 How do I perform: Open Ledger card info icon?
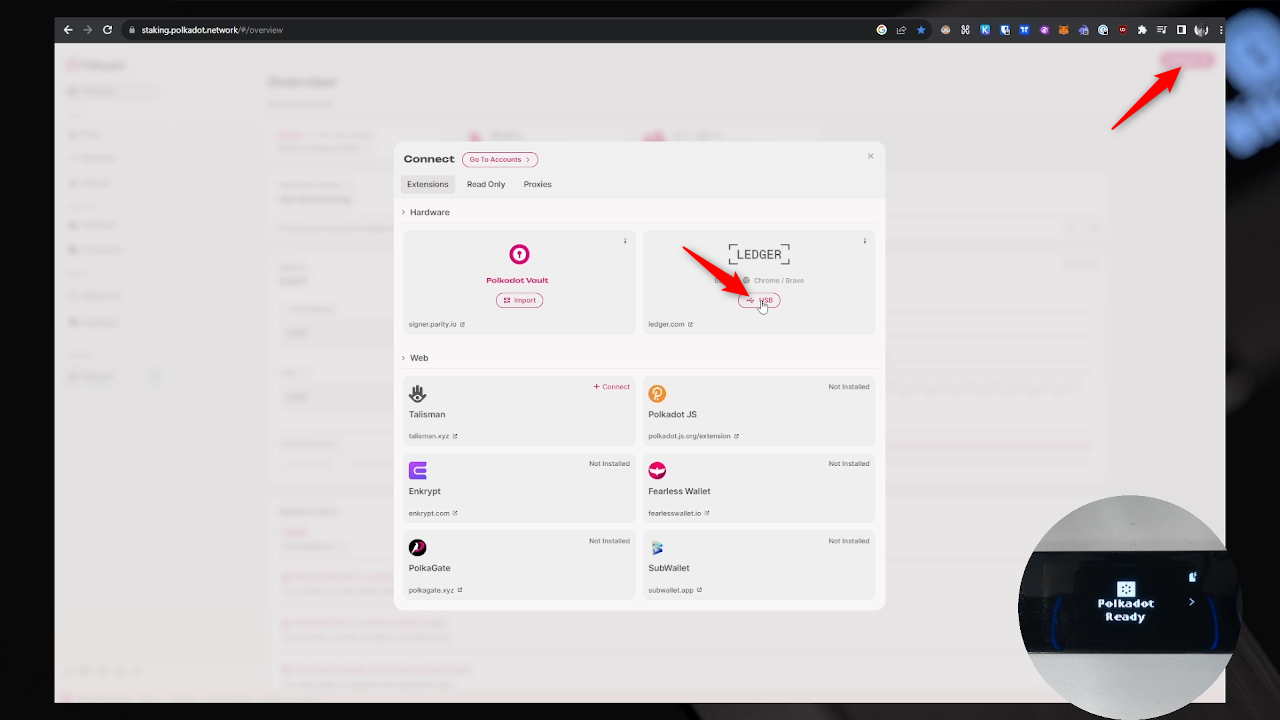point(865,241)
